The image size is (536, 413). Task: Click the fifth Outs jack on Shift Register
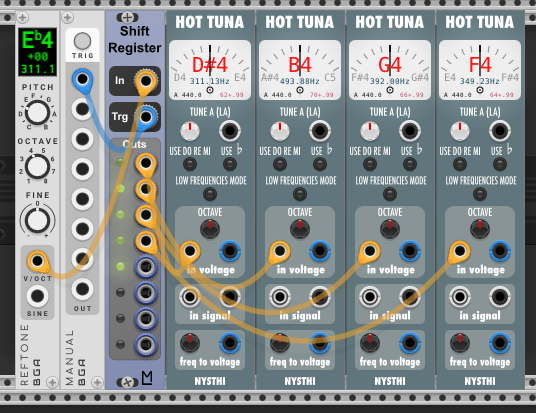pos(146,267)
